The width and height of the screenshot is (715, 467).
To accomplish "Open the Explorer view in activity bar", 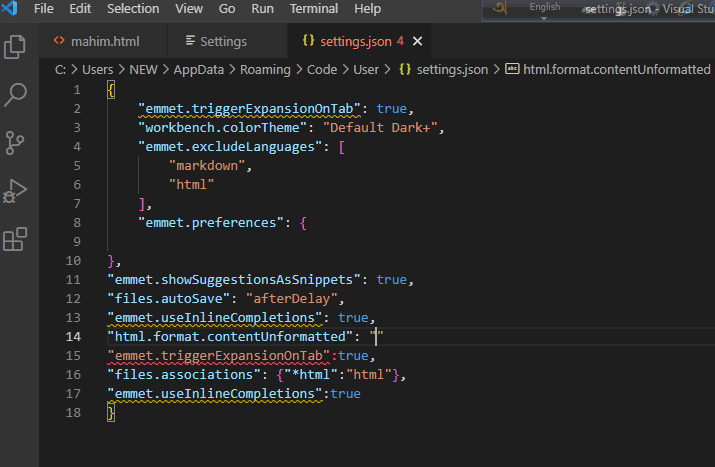I will (x=15, y=47).
